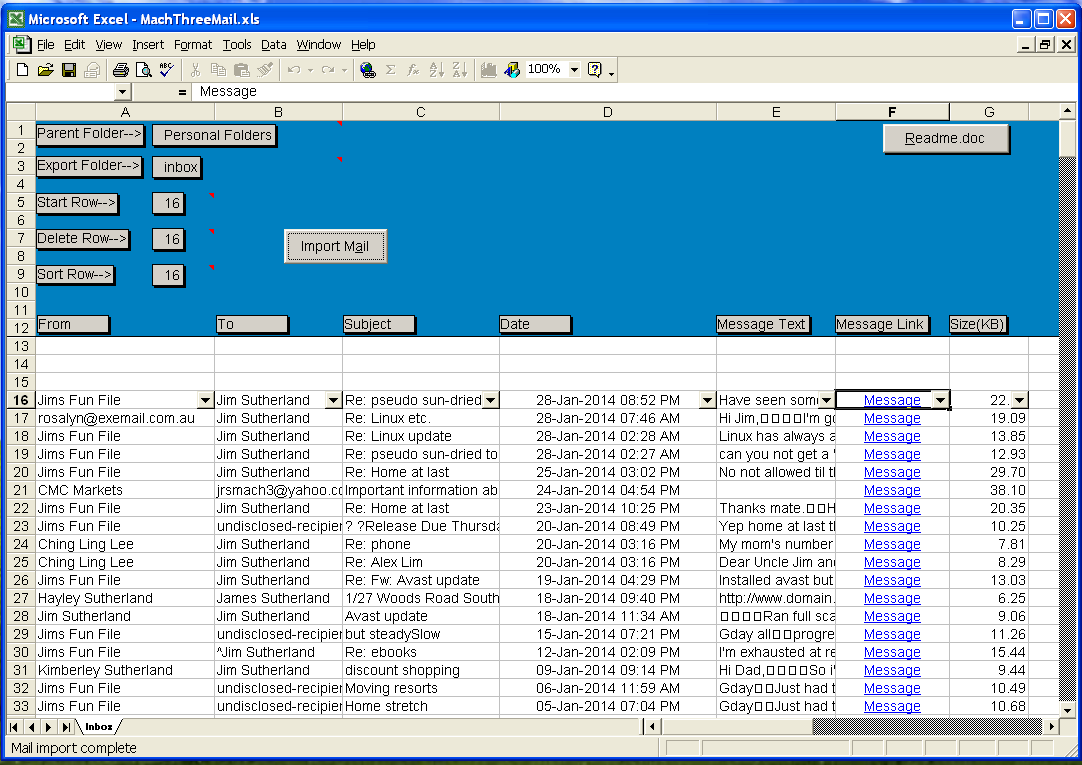Open the Message Link filter dropdown in row 16

(940, 400)
